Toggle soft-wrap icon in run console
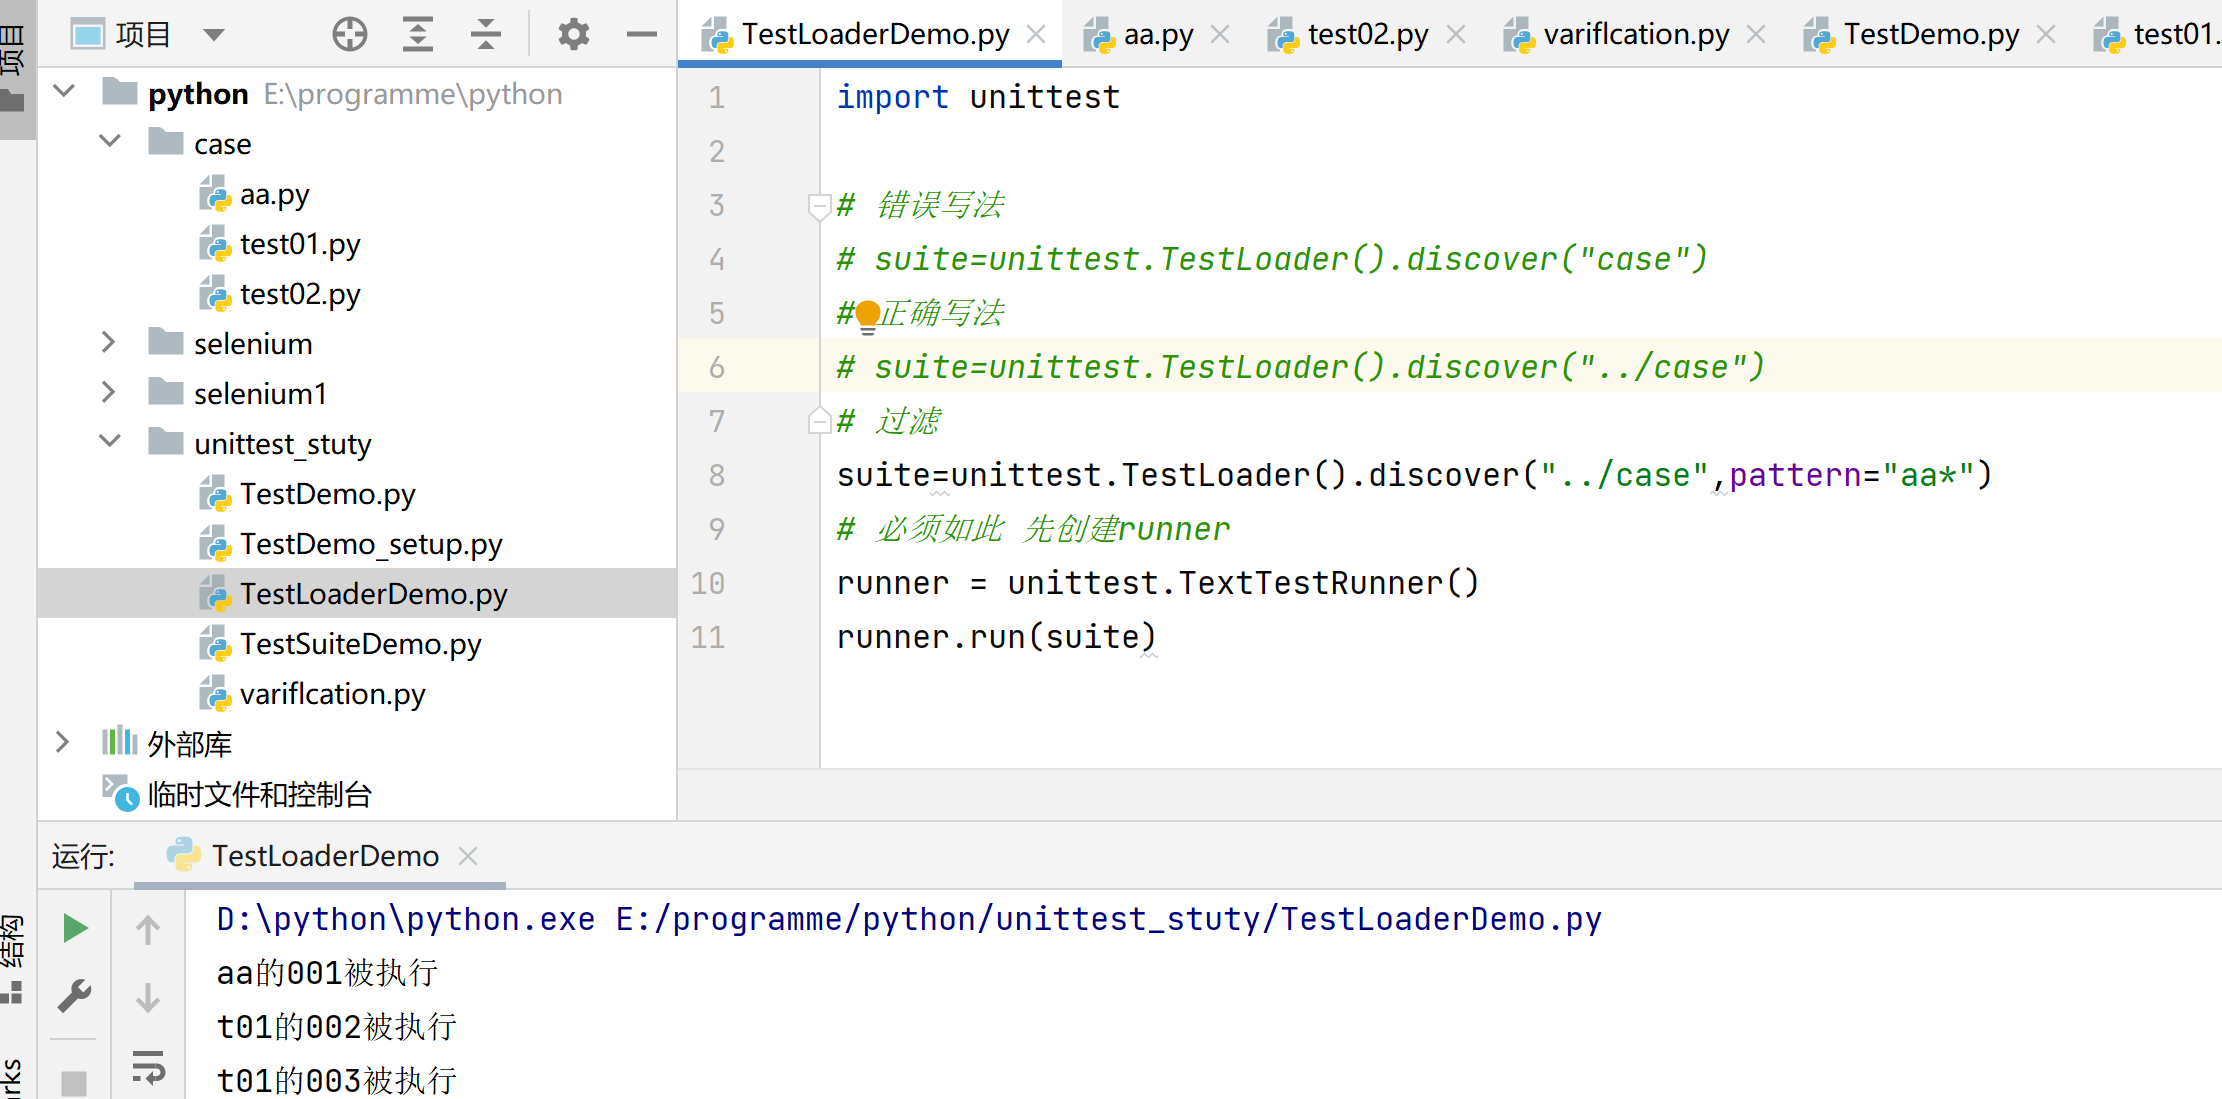The height and width of the screenshot is (1099, 2222). (x=148, y=1066)
